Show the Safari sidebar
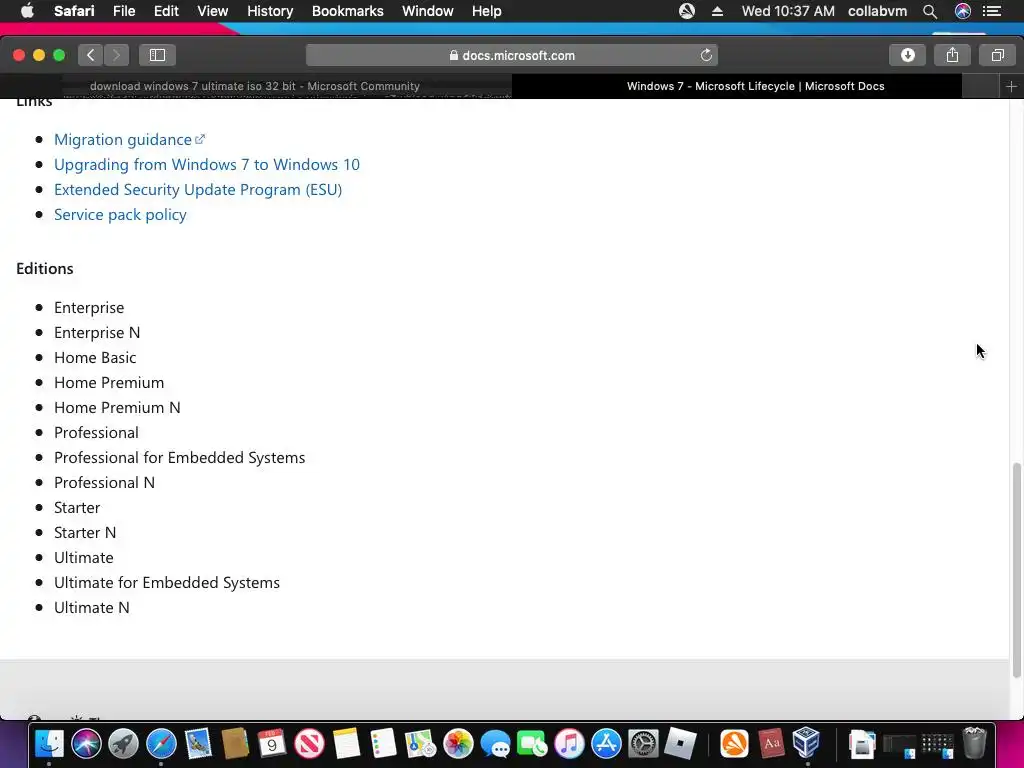1024x768 pixels. (x=157, y=56)
